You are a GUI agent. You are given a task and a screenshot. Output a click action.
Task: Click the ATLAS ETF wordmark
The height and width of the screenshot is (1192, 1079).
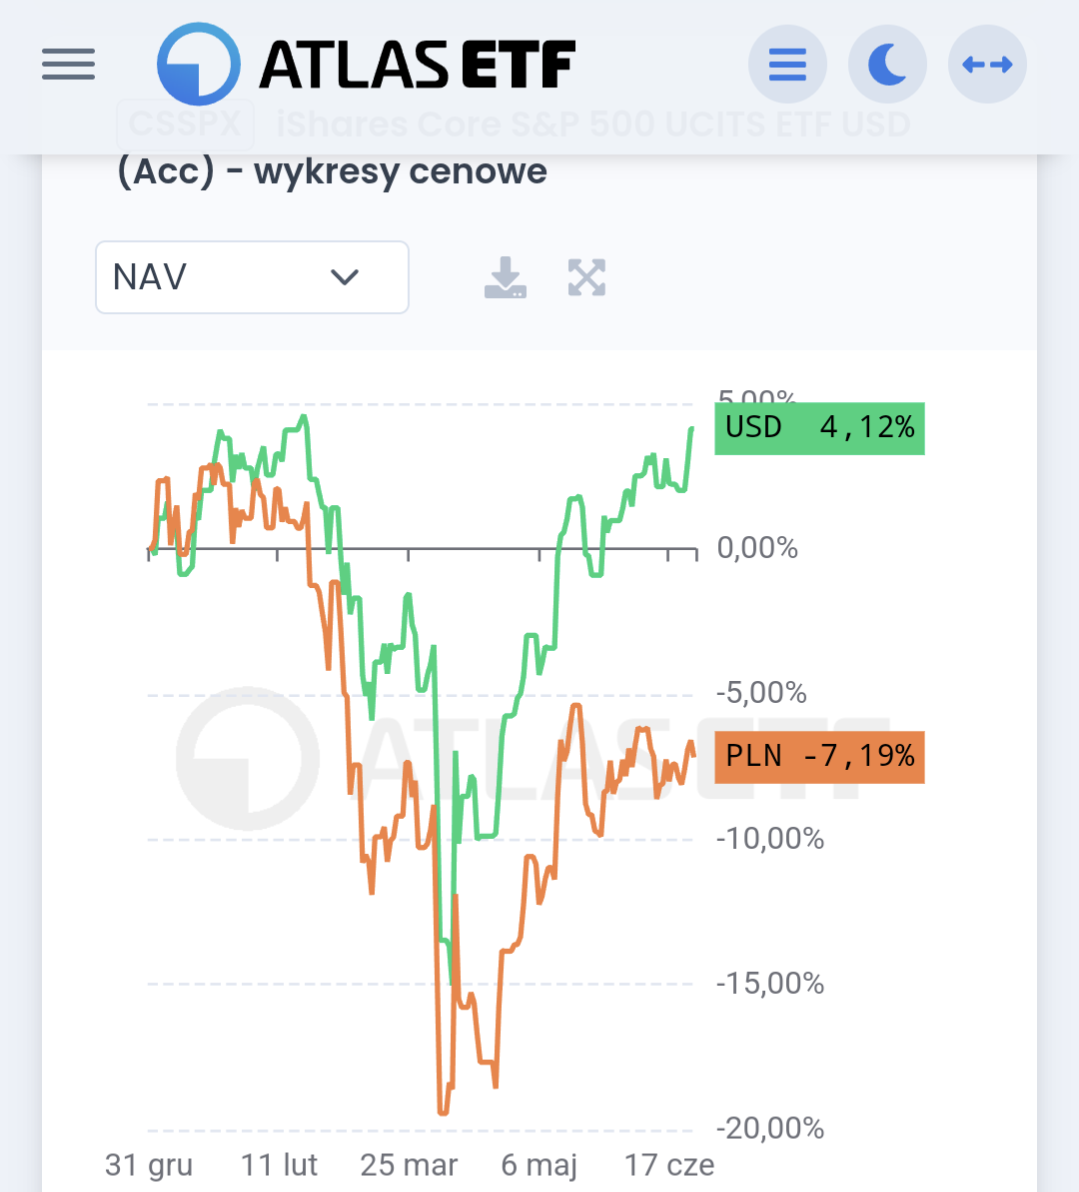click(417, 65)
